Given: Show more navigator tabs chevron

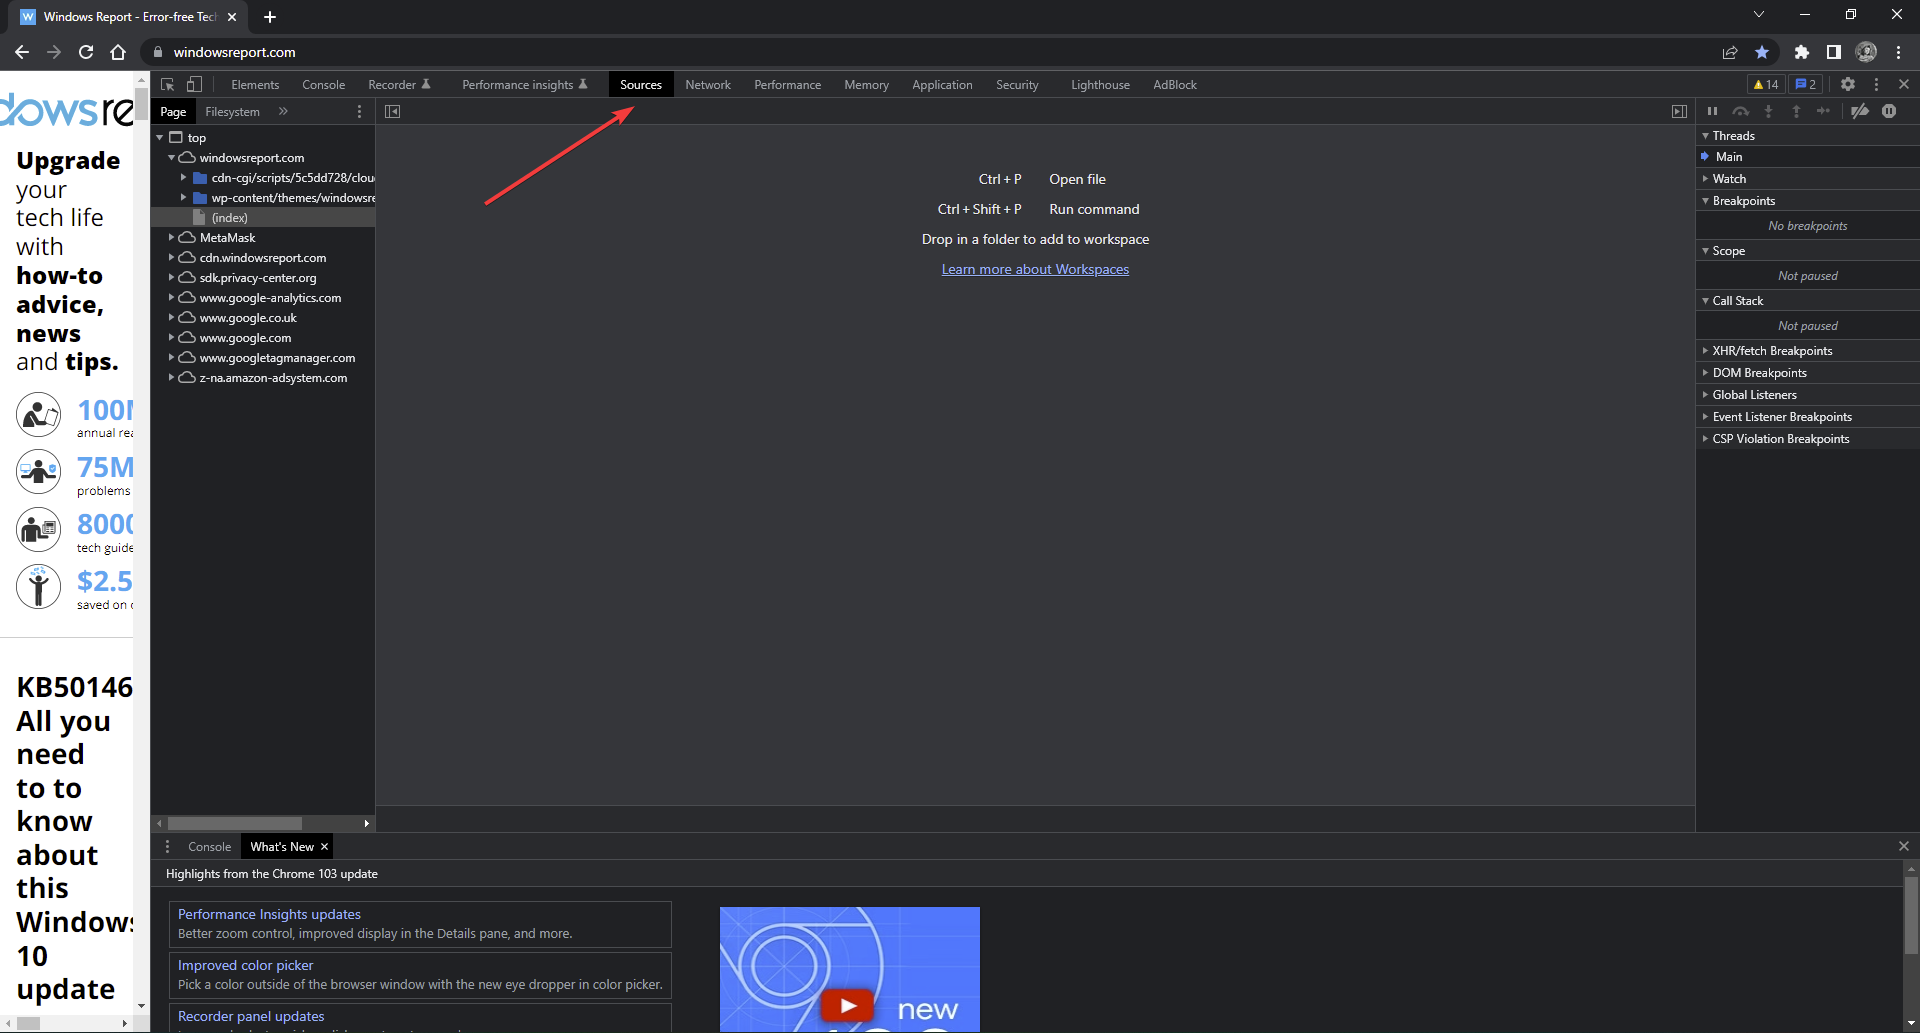Looking at the screenshot, I should coord(283,112).
